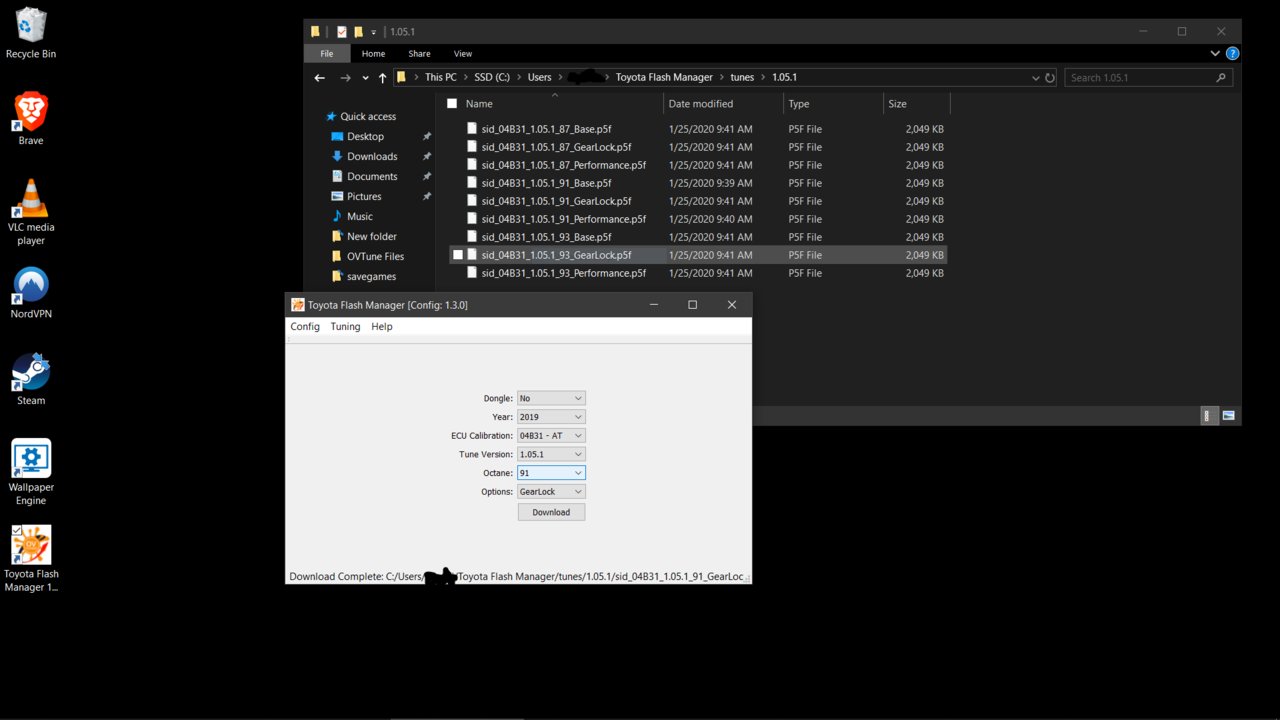Switch to the View ribbon tab
Image resolution: width=1280 pixels, height=720 pixels.
tap(463, 54)
